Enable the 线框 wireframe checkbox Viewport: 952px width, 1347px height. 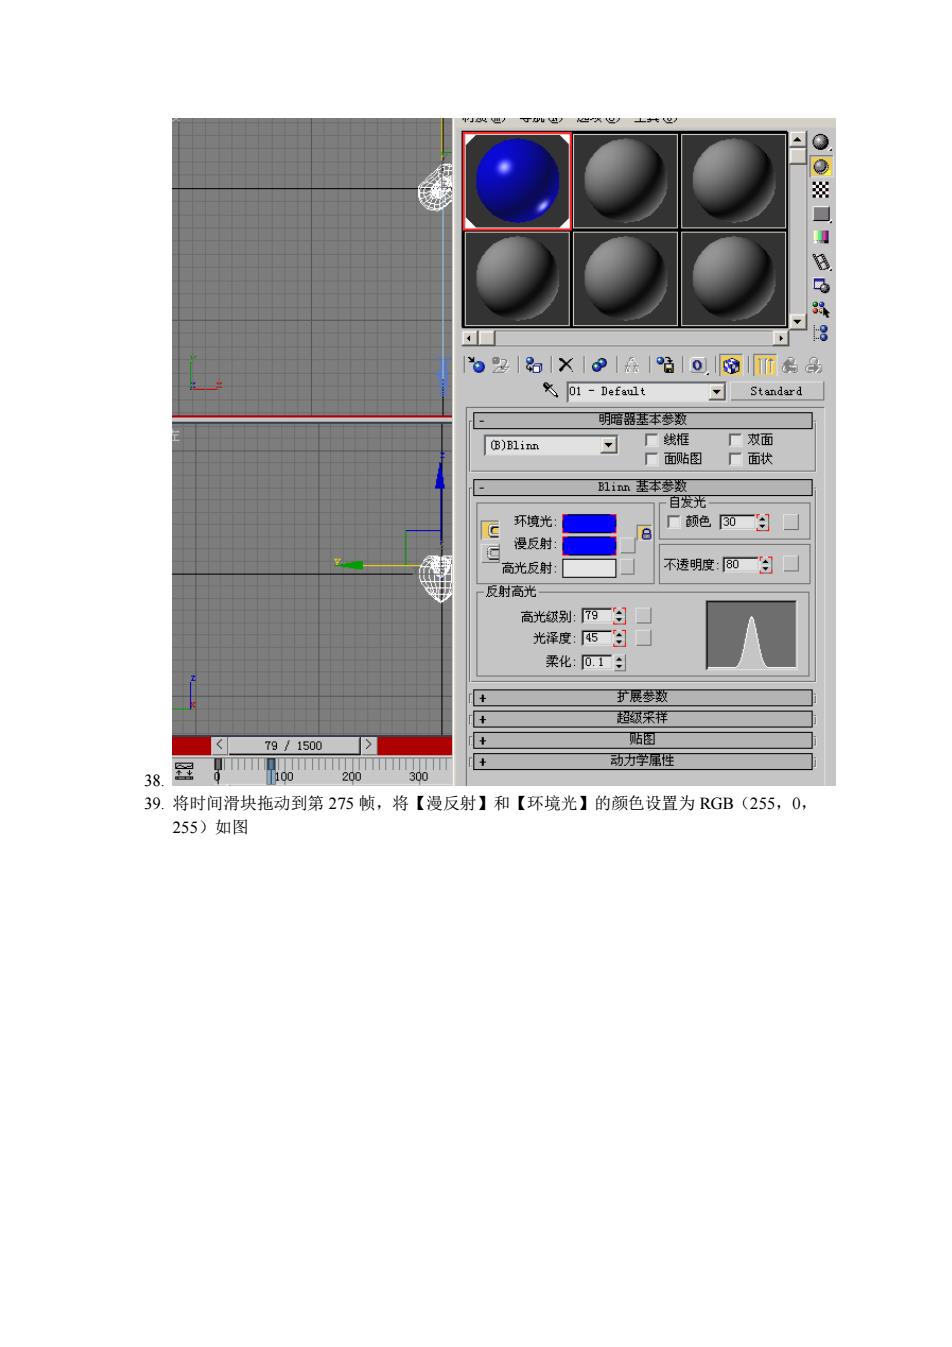[x=652, y=440]
